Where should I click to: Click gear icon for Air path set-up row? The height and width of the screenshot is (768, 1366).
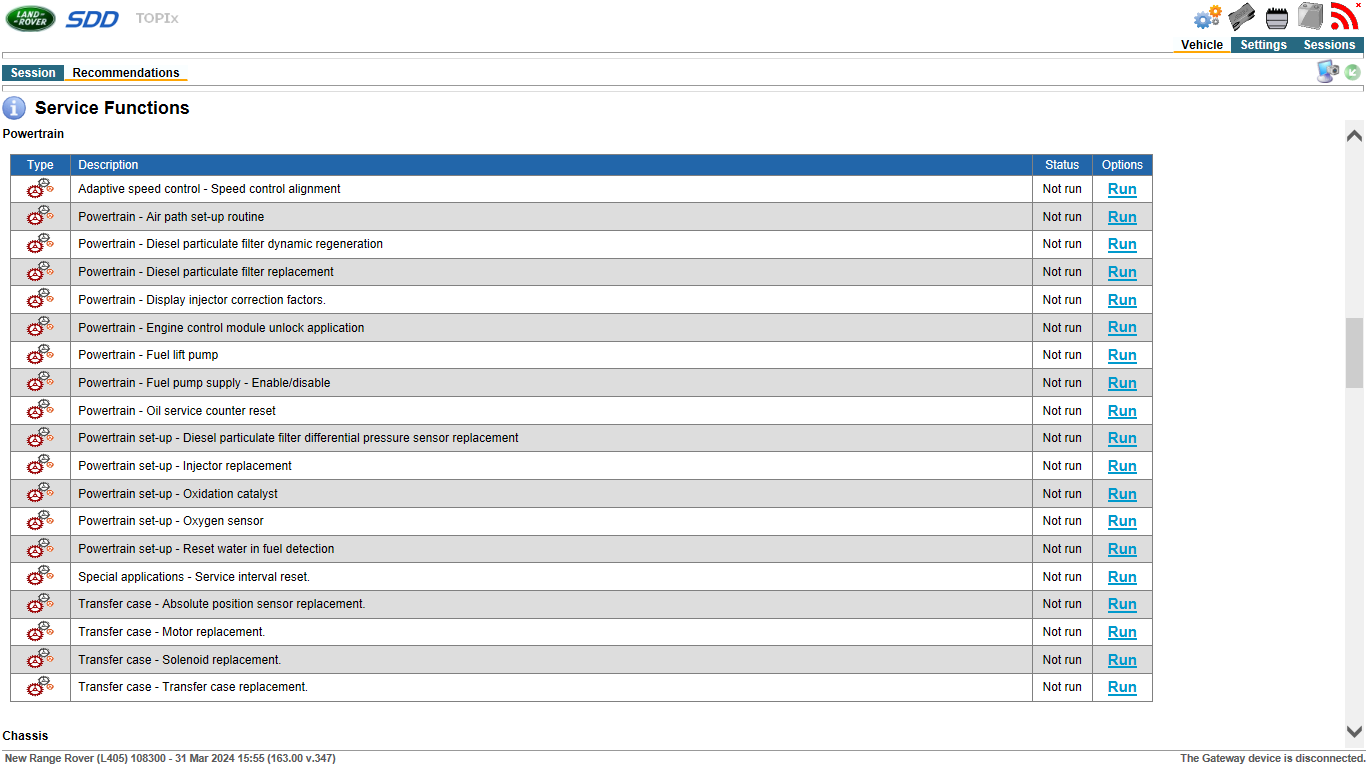pos(40,216)
